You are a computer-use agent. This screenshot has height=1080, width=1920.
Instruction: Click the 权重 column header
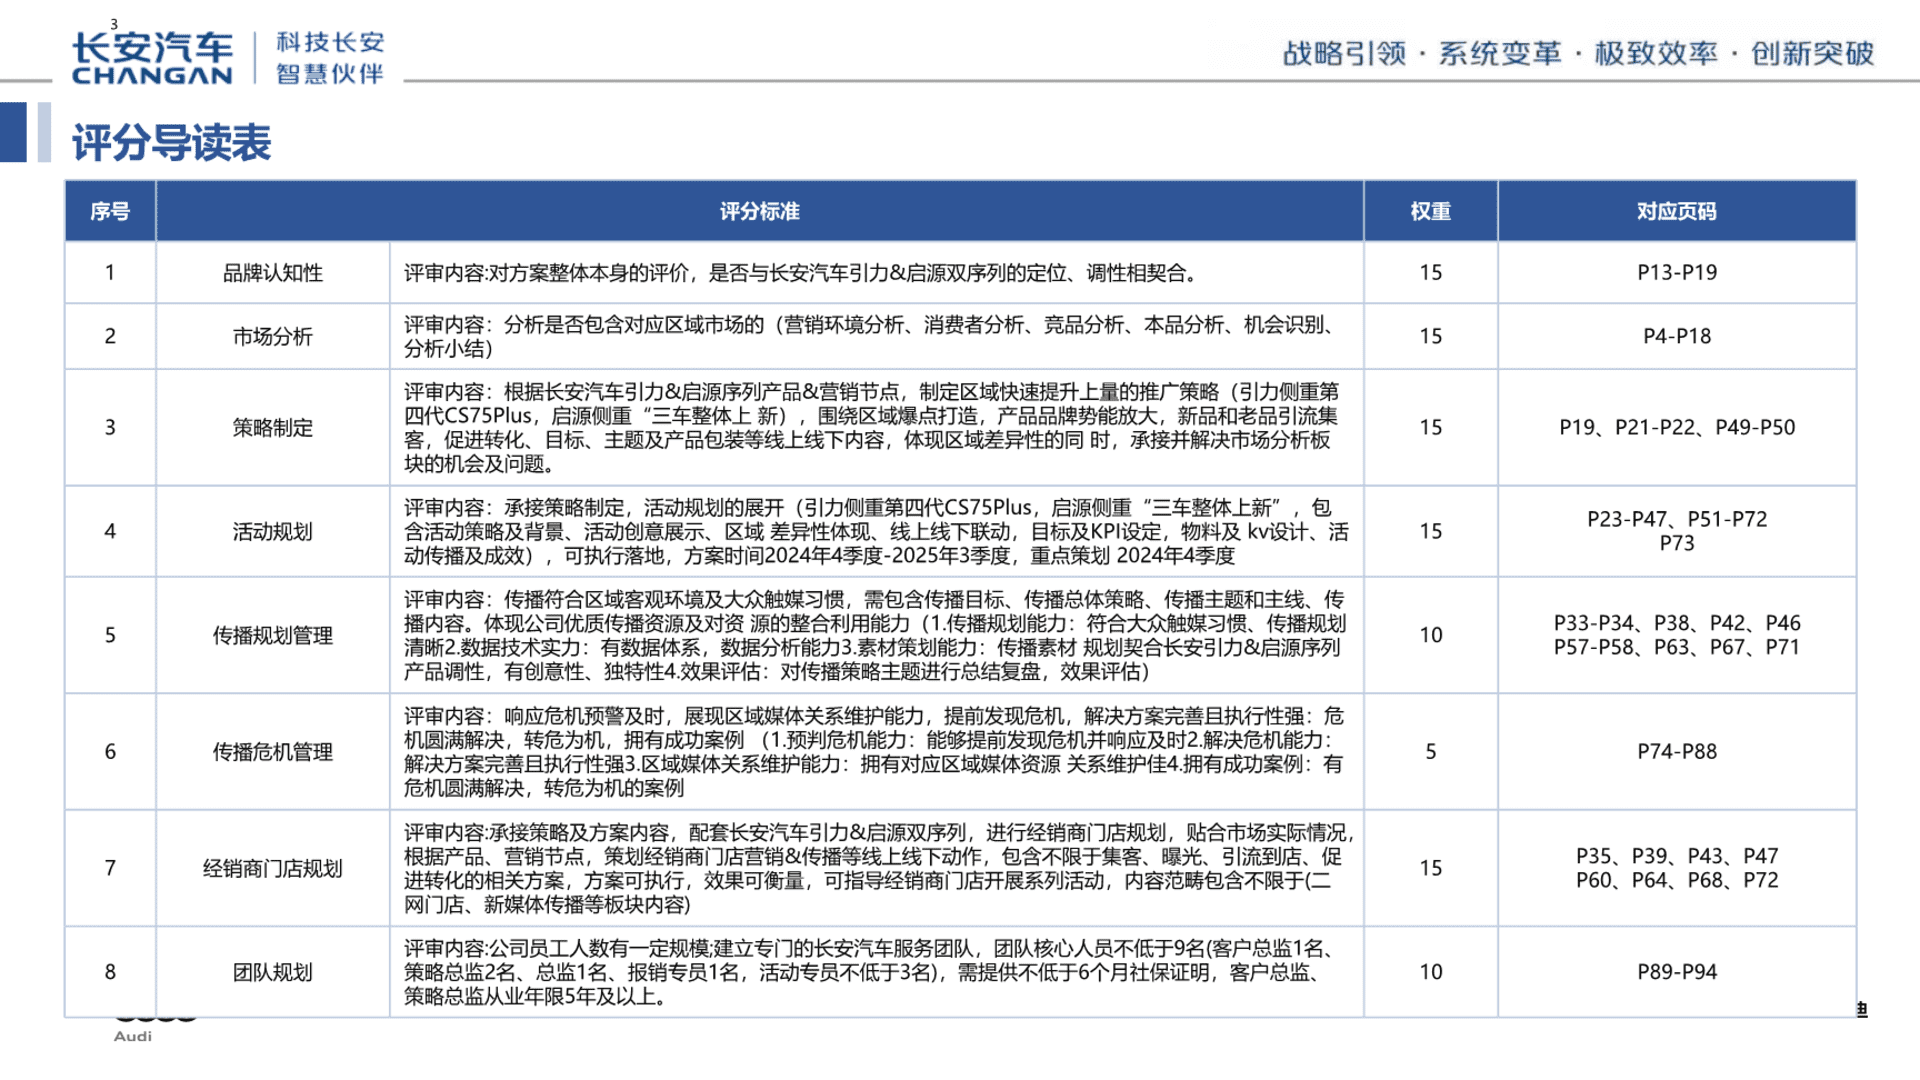click(1431, 211)
